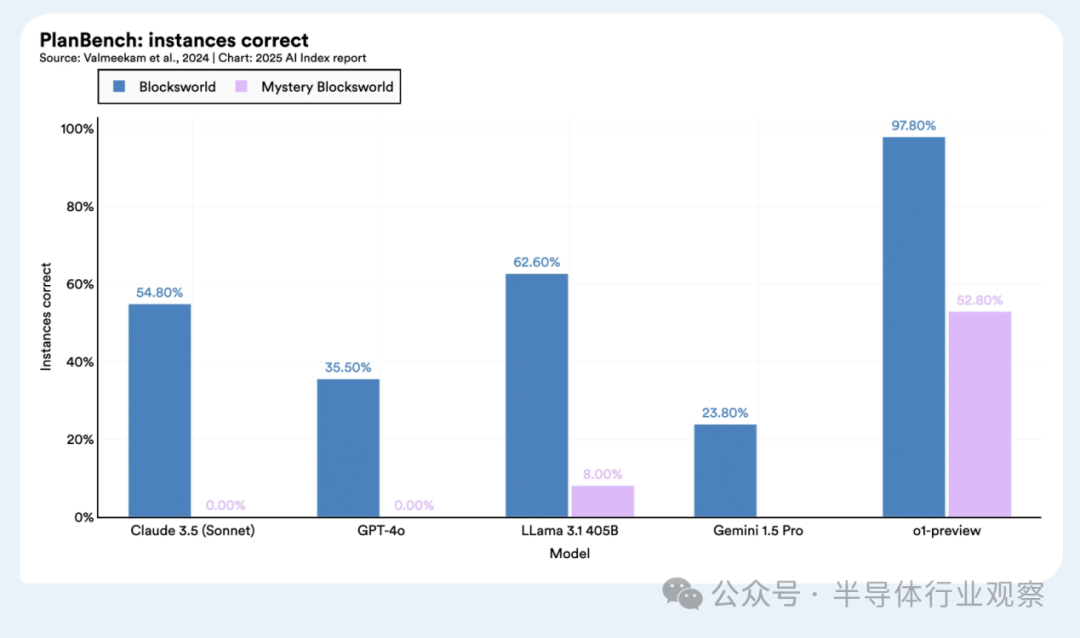Click the WeChat logo icon in watermark
Viewport: 1080px width, 638px height.
pyautogui.click(x=682, y=593)
